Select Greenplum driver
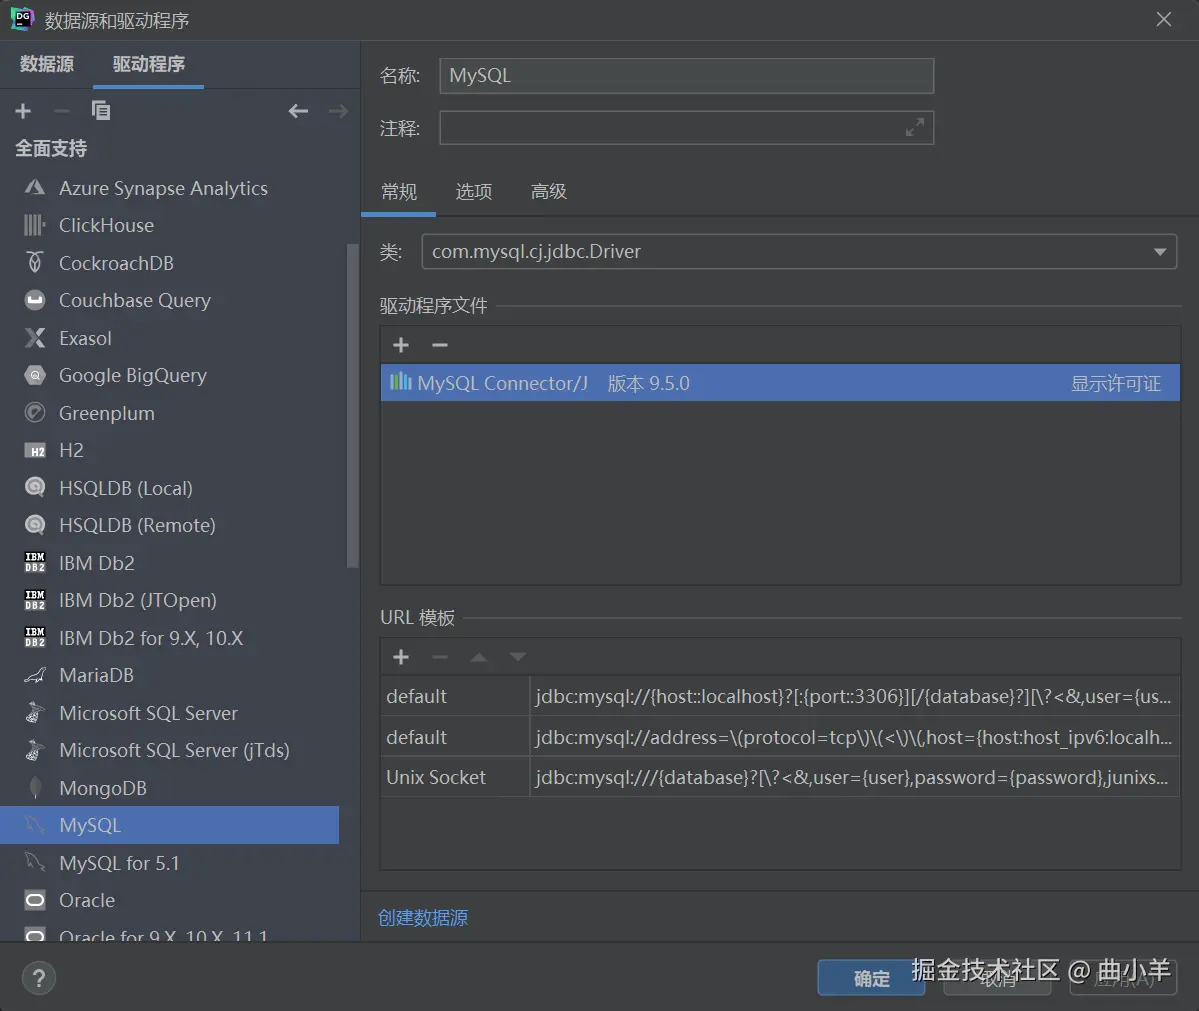Viewport: 1199px width, 1011px height. click(170, 413)
